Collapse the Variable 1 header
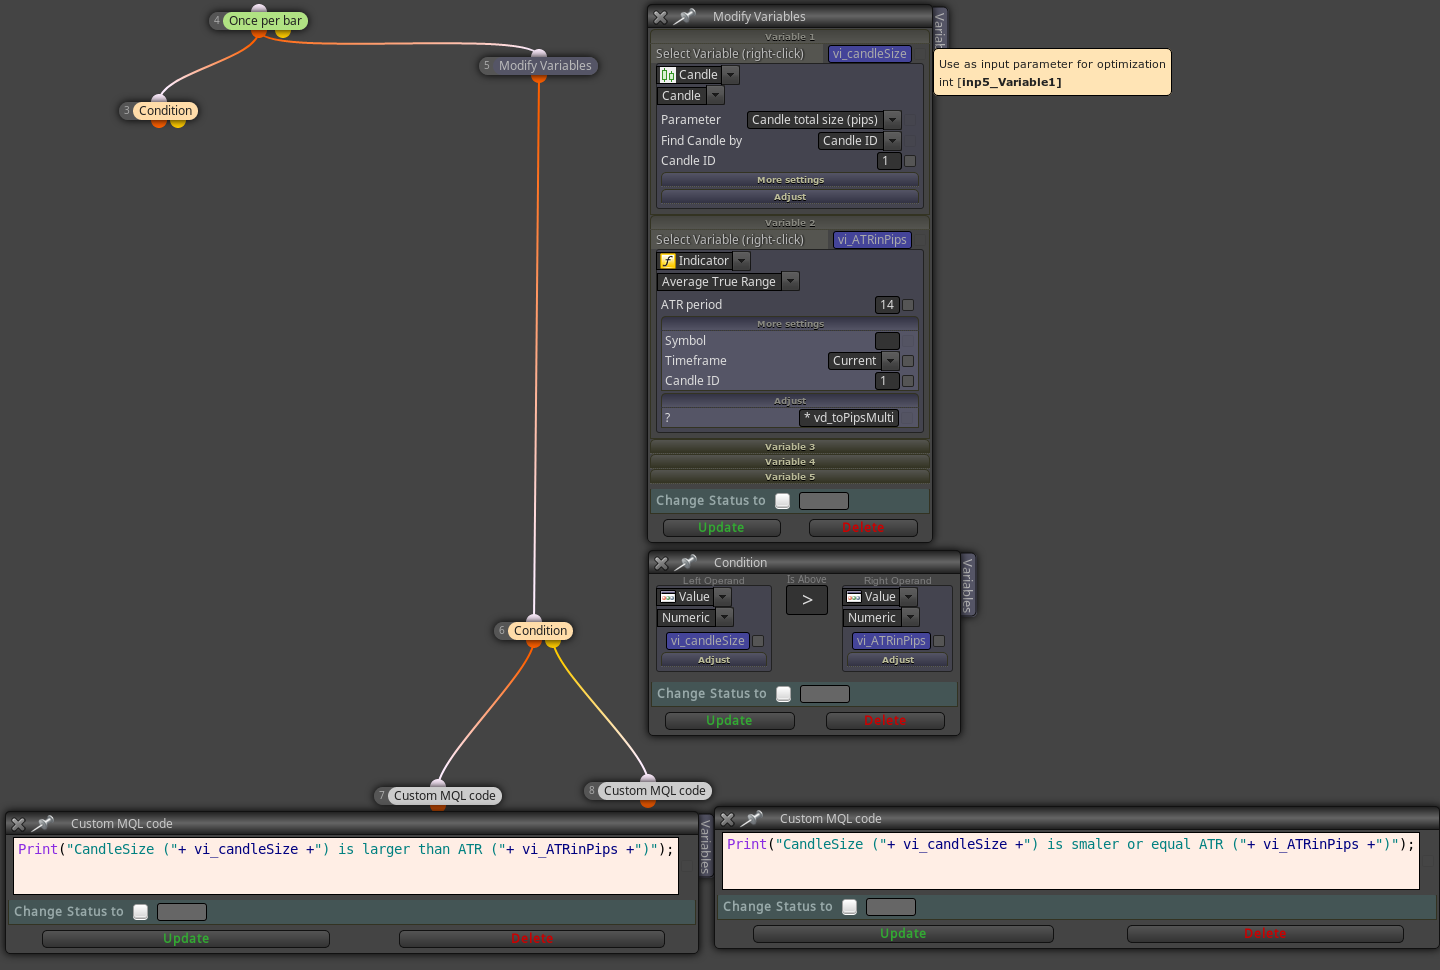The height and width of the screenshot is (970, 1440). [790, 37]
